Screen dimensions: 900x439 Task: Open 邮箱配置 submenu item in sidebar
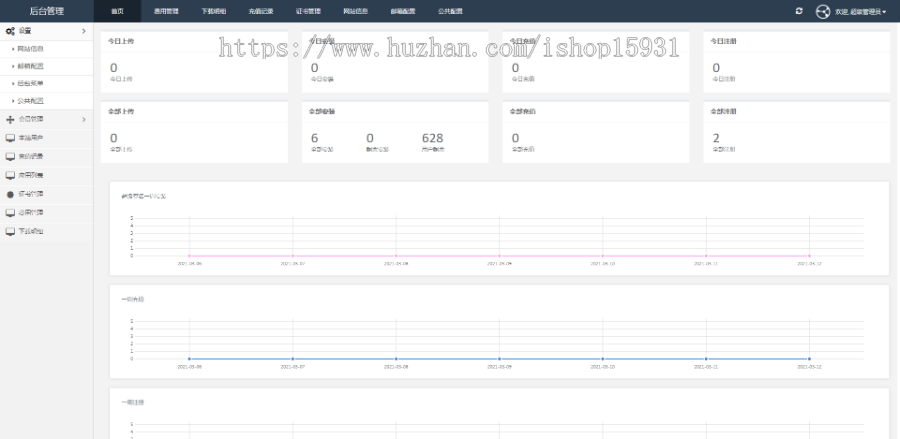tap(30, 66)
